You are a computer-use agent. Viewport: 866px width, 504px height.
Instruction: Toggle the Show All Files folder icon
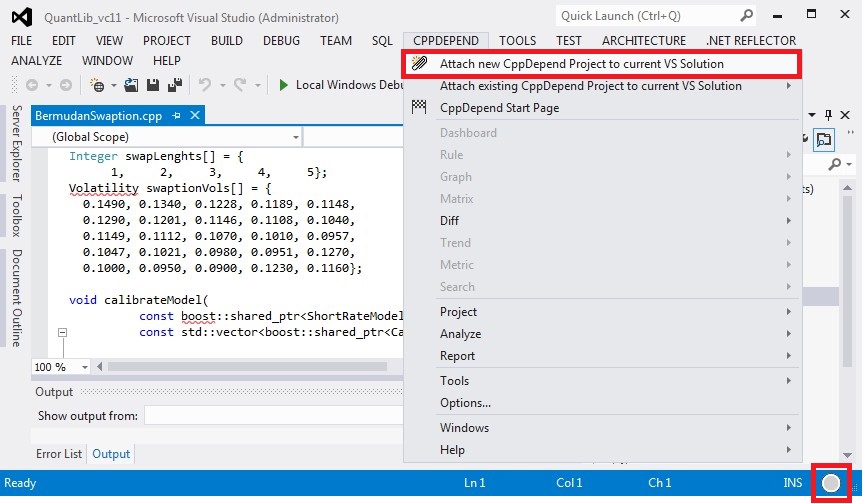pyautogui.click(x=823, y=139)
